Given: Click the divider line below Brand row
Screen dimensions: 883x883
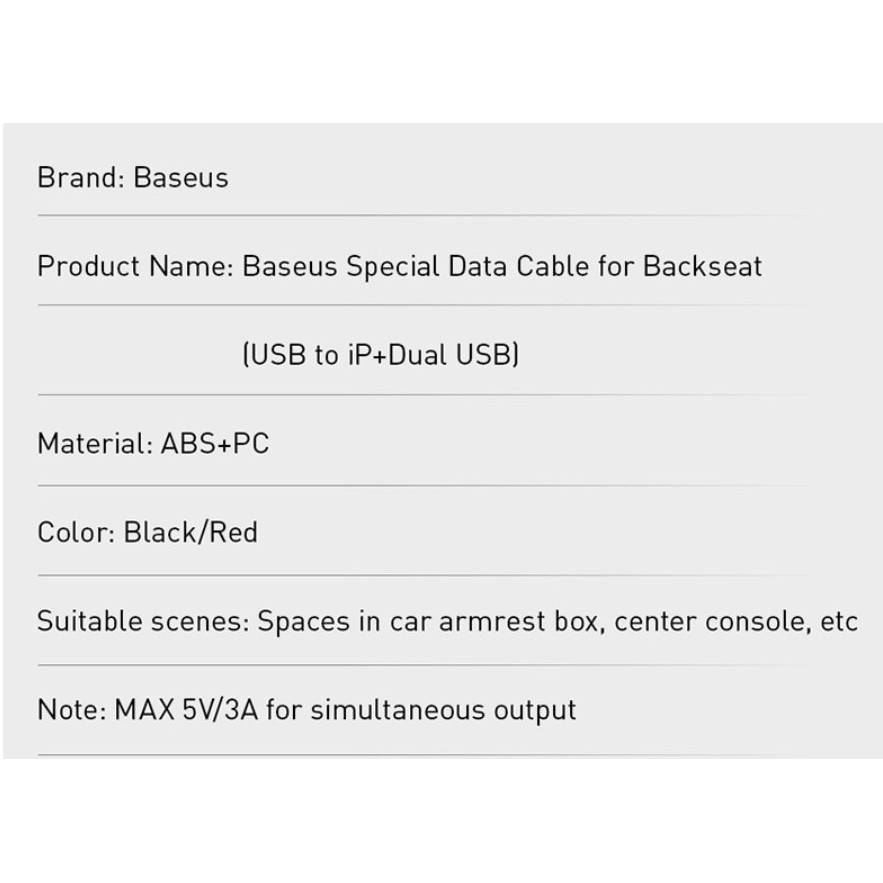Looking at the screenshot, I should pyautogui.click(x=422, y=215).
